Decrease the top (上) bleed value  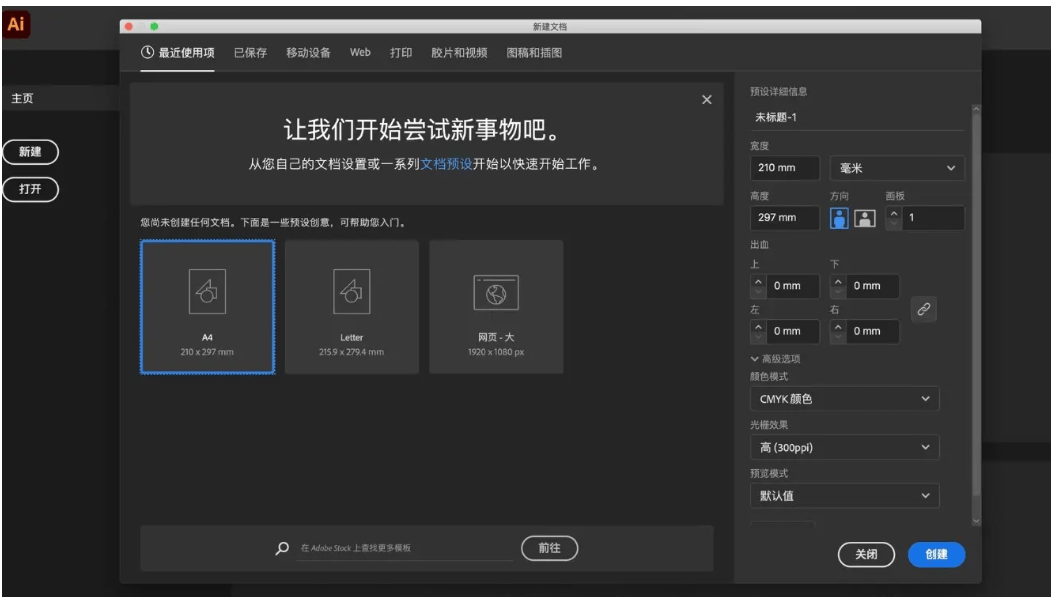[x=758, y=291]
